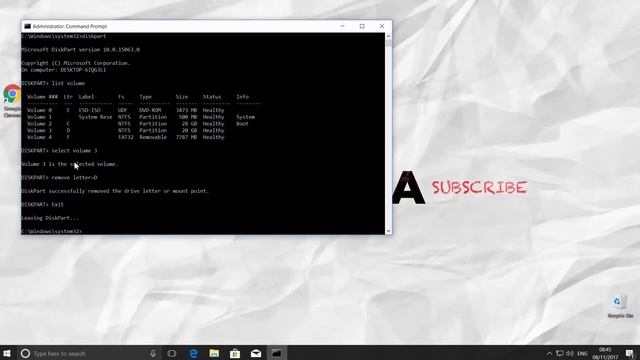Click the 'DVD-ROM' type in Volume 0 row
This screenshot has width=640, height=360.
click(150, 110)
